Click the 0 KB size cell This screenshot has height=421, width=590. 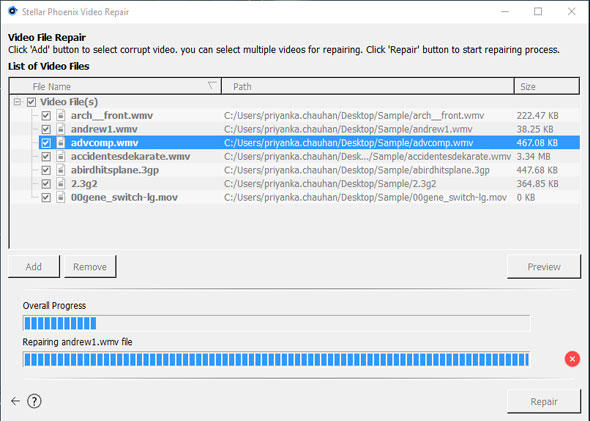525,197
